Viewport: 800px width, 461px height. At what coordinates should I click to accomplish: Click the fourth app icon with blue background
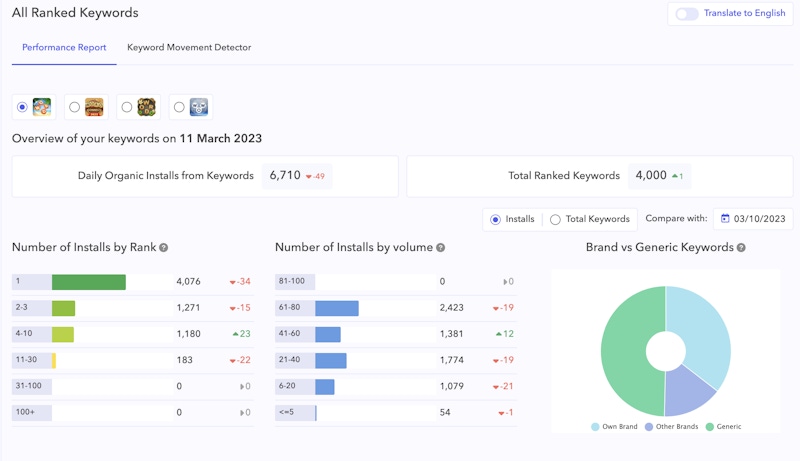coord(198,107)
